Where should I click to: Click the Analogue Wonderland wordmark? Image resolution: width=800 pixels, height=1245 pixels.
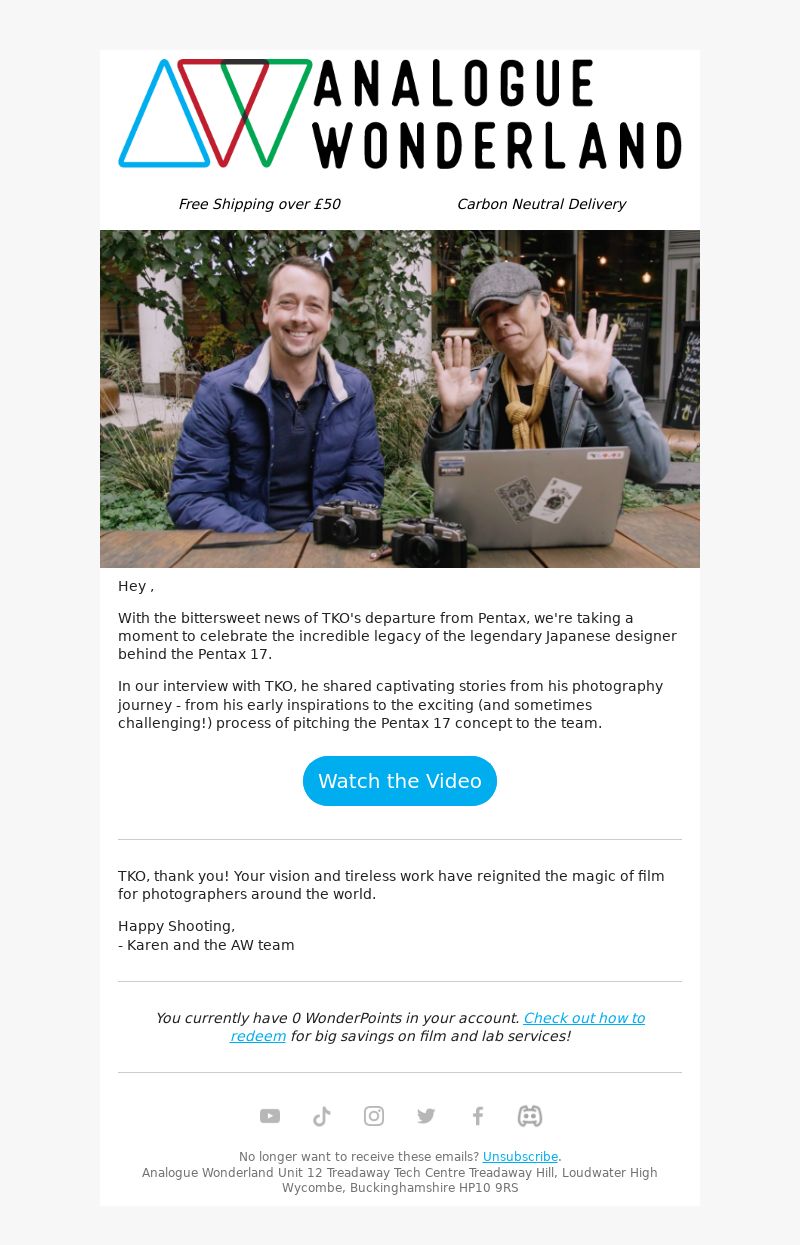[497, 113]
